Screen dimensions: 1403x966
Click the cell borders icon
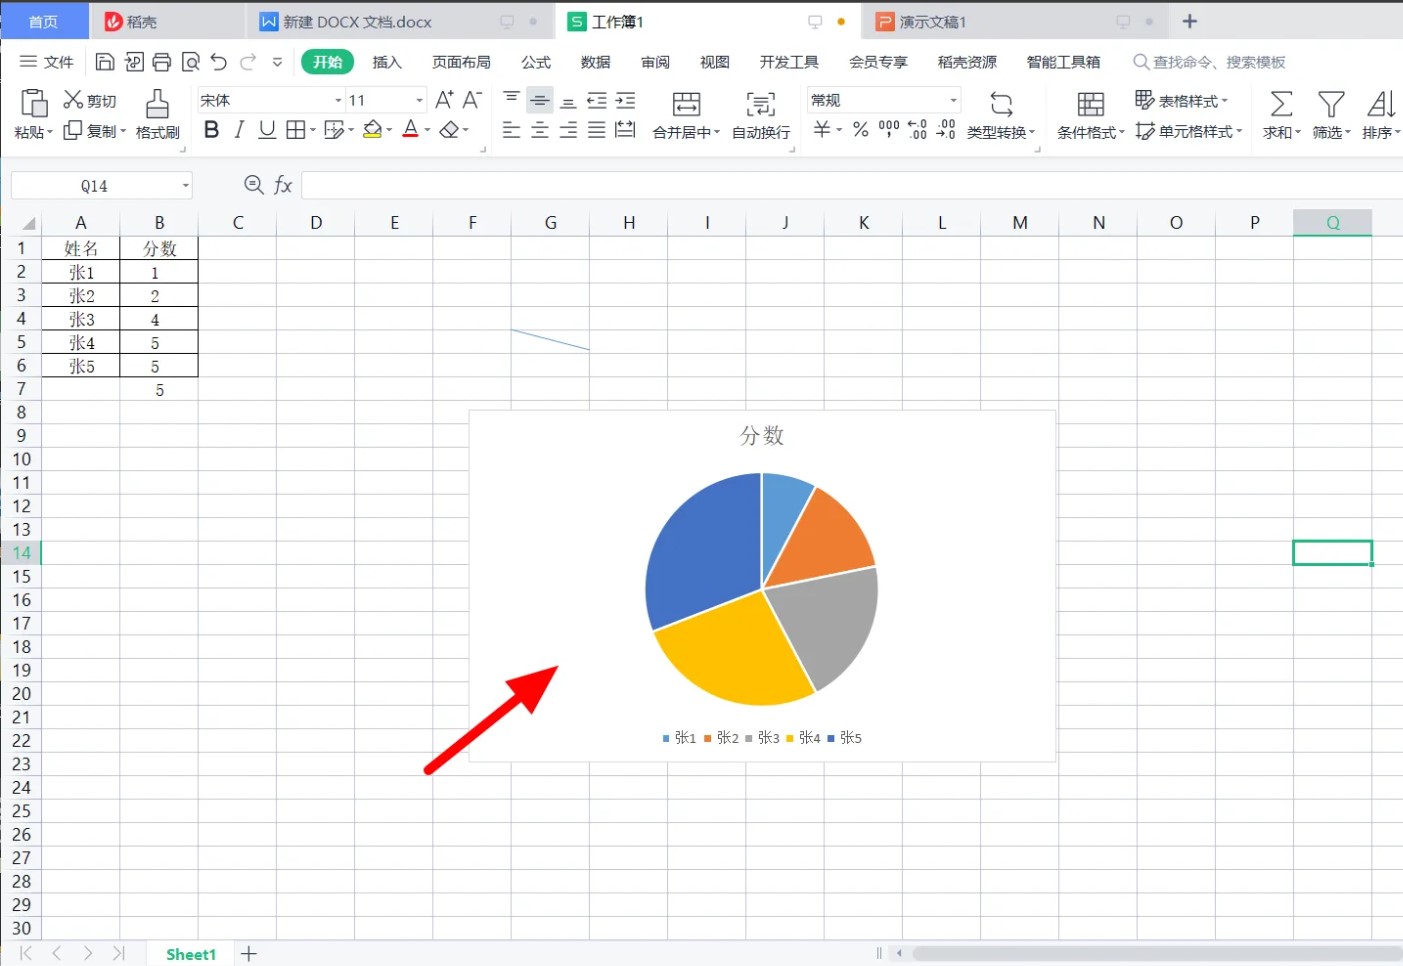pyautogui.click(x=296, y=130)
